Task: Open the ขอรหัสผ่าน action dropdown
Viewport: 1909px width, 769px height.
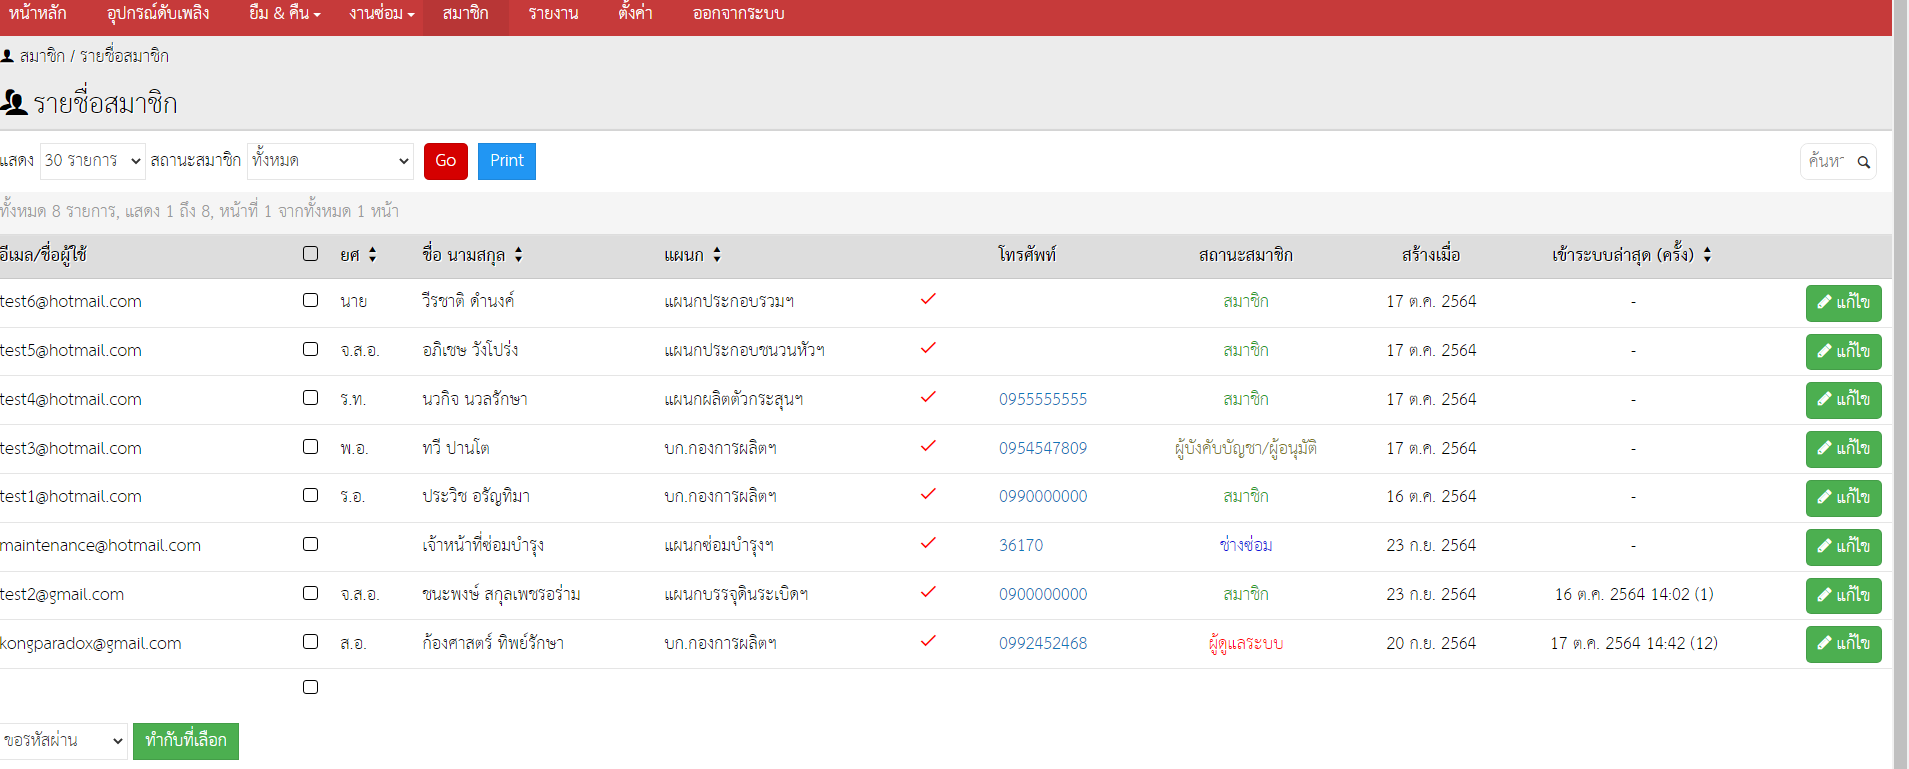Action: pyautogui.click(x=64, y=741)
